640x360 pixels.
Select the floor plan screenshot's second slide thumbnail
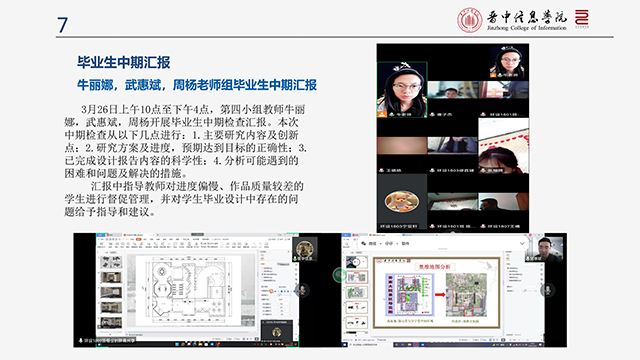111,278
